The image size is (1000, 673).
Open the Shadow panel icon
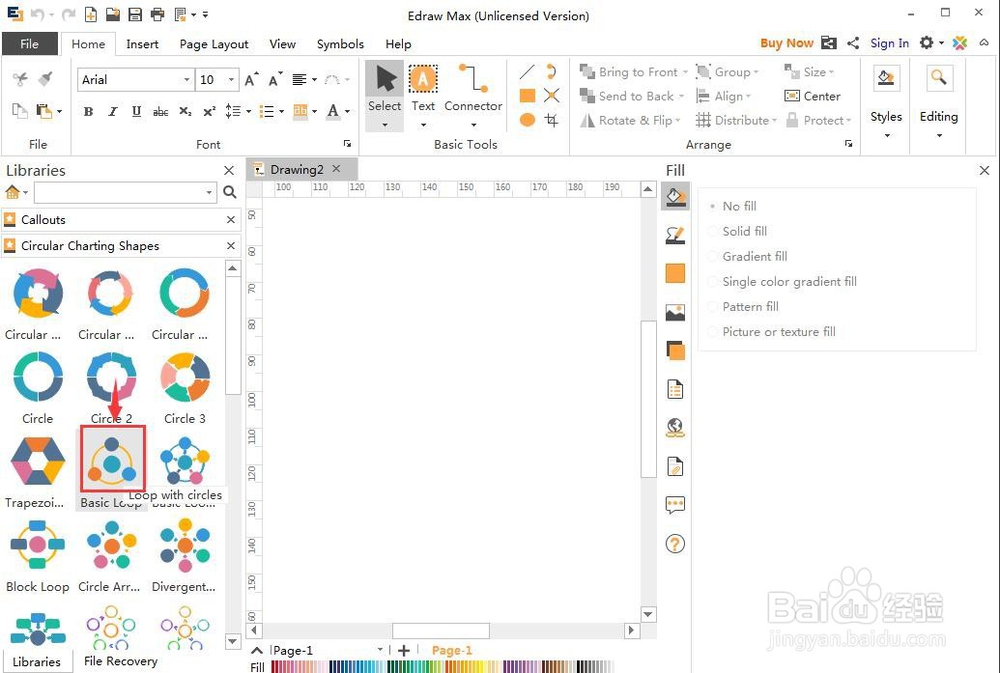click(x=675, y=351)
